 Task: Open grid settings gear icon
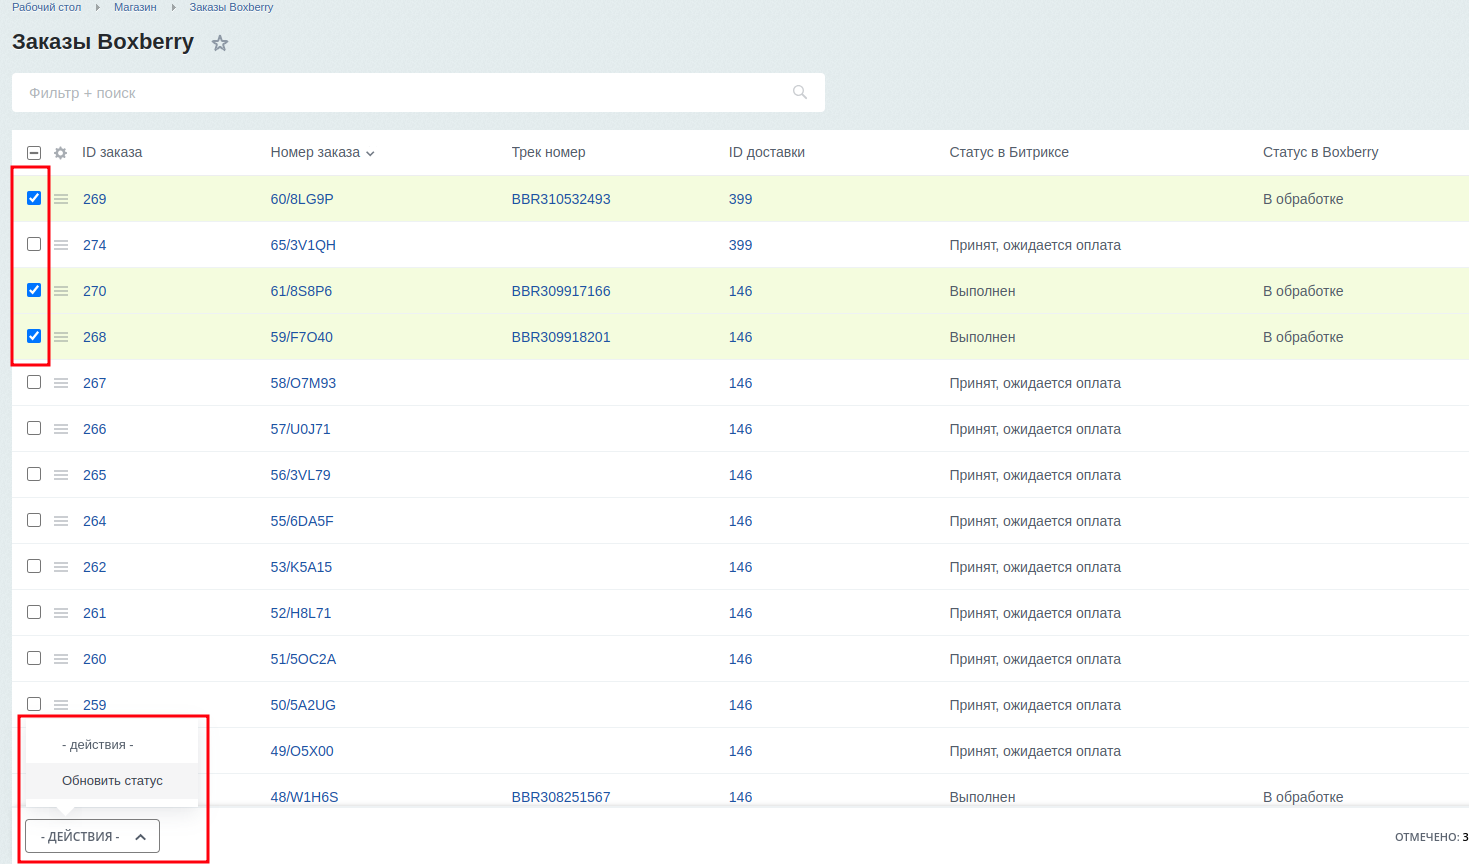[x=60, y=153]
